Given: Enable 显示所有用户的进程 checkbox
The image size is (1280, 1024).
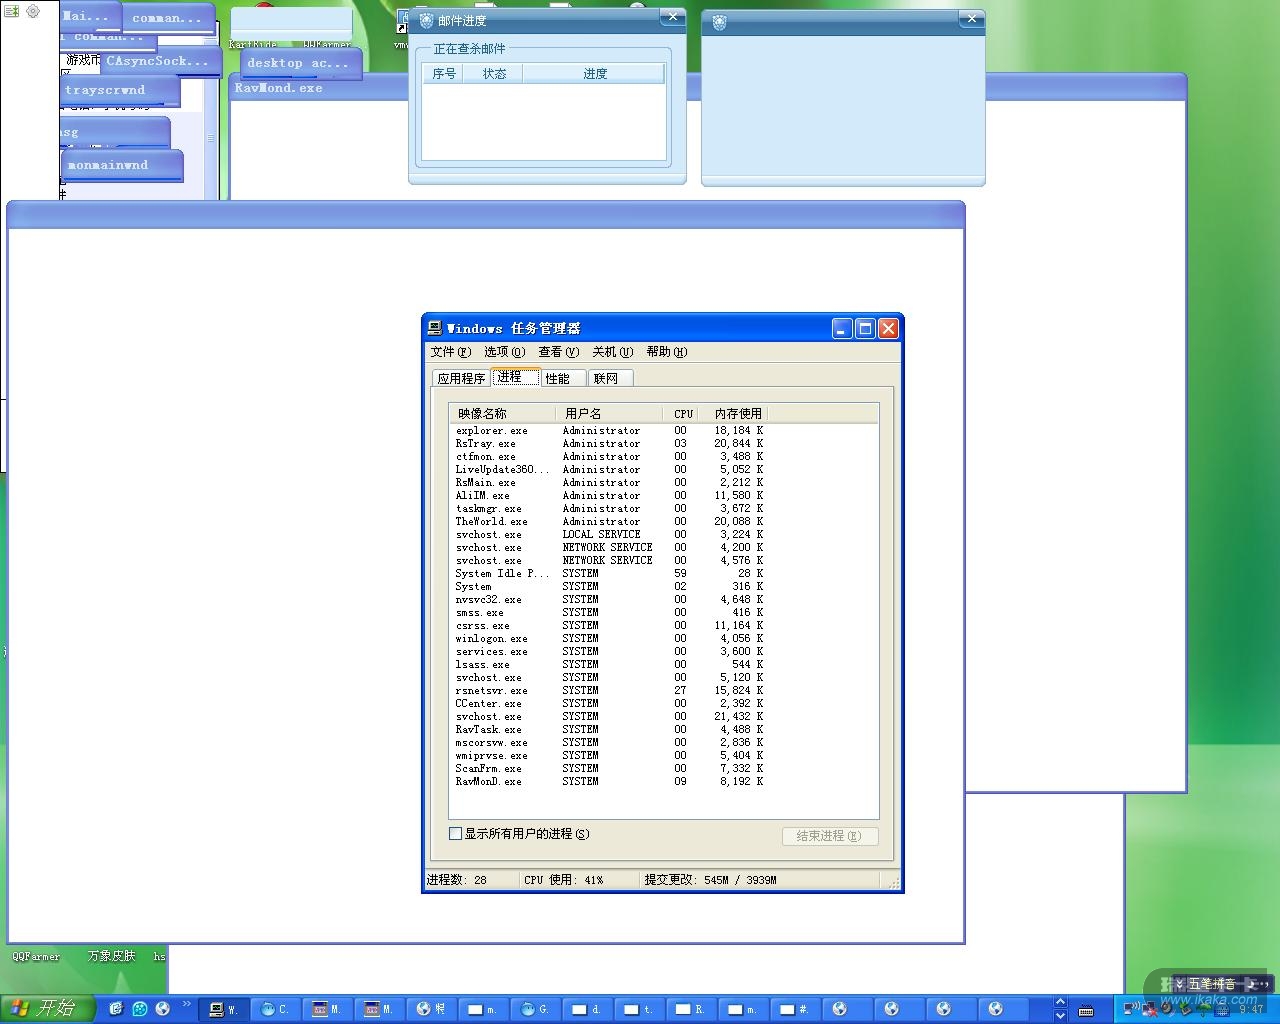Looking at the screenshot, I should click(456, 834).
